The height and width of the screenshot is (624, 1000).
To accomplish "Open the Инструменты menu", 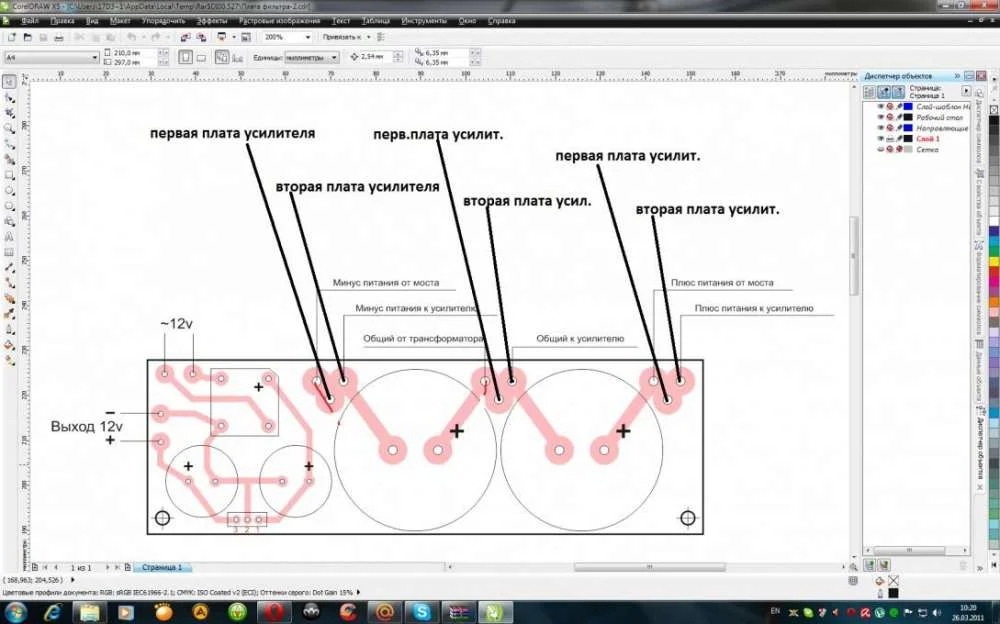I will tap(424, 21).
